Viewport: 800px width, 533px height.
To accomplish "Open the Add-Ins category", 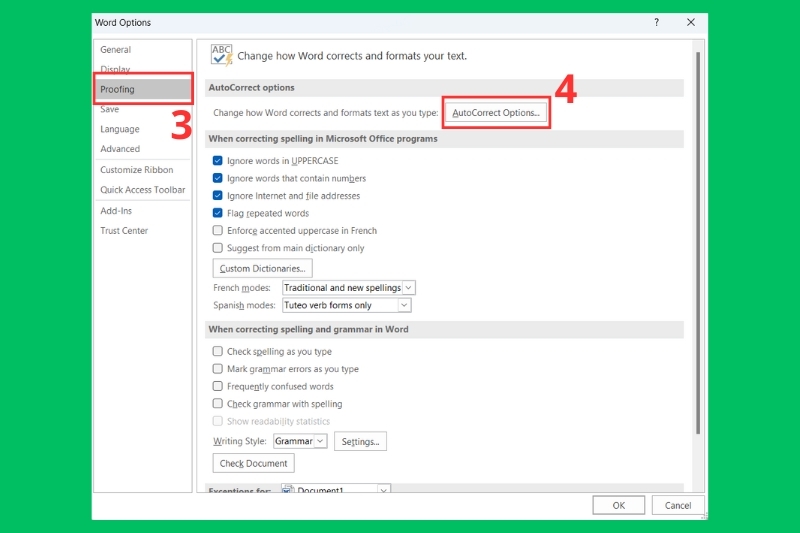I will tap(116, 211).
